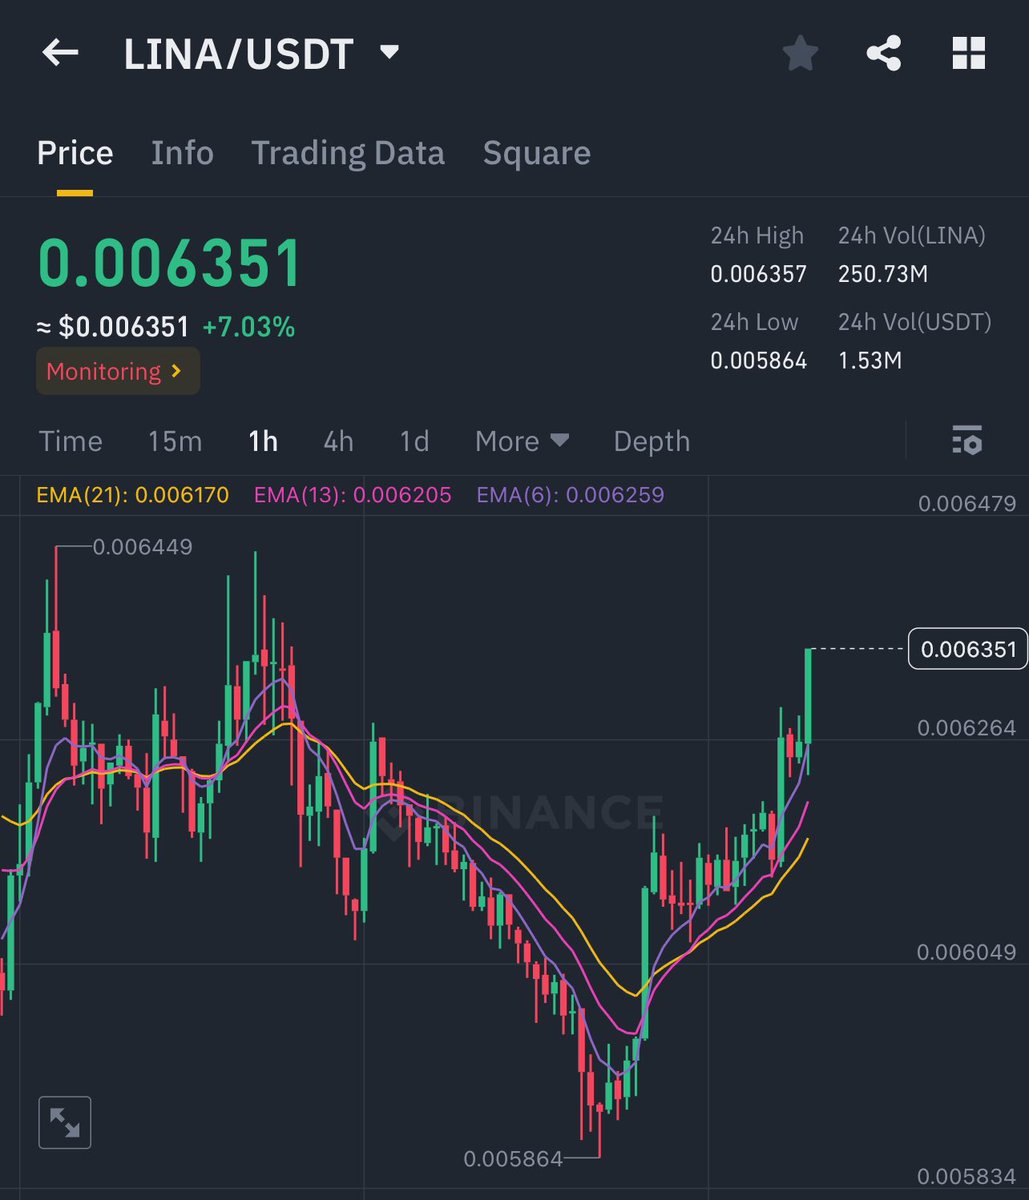
Task: Tap the ≈ $0.006351 fiat price
Action: click(x=113, y=327)
